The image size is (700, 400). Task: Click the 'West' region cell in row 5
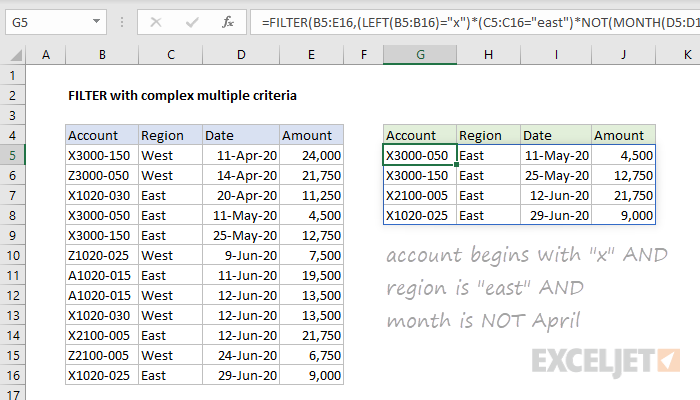point(171,155)
